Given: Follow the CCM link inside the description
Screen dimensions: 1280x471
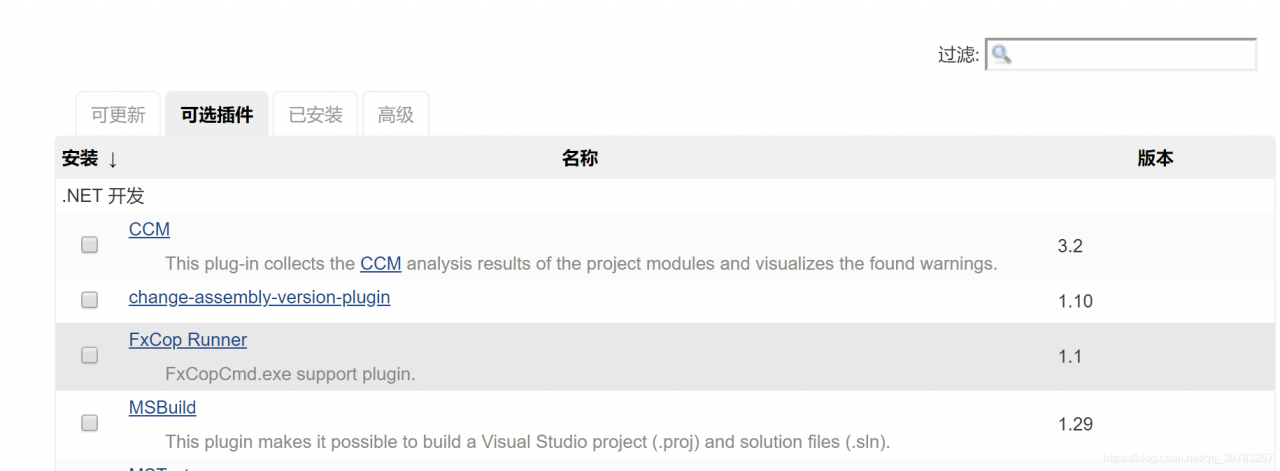Looking at the screenshot, I should (x=380, y=264).
